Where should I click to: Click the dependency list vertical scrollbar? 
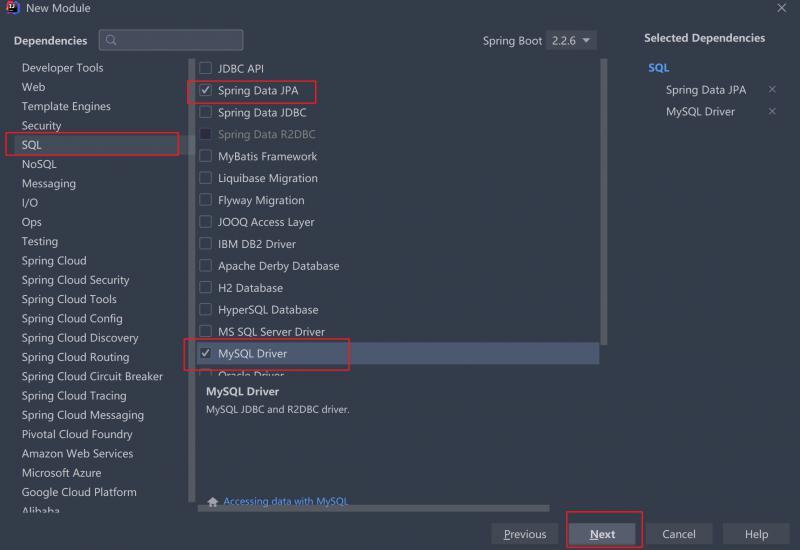click(x=604, y=202)
